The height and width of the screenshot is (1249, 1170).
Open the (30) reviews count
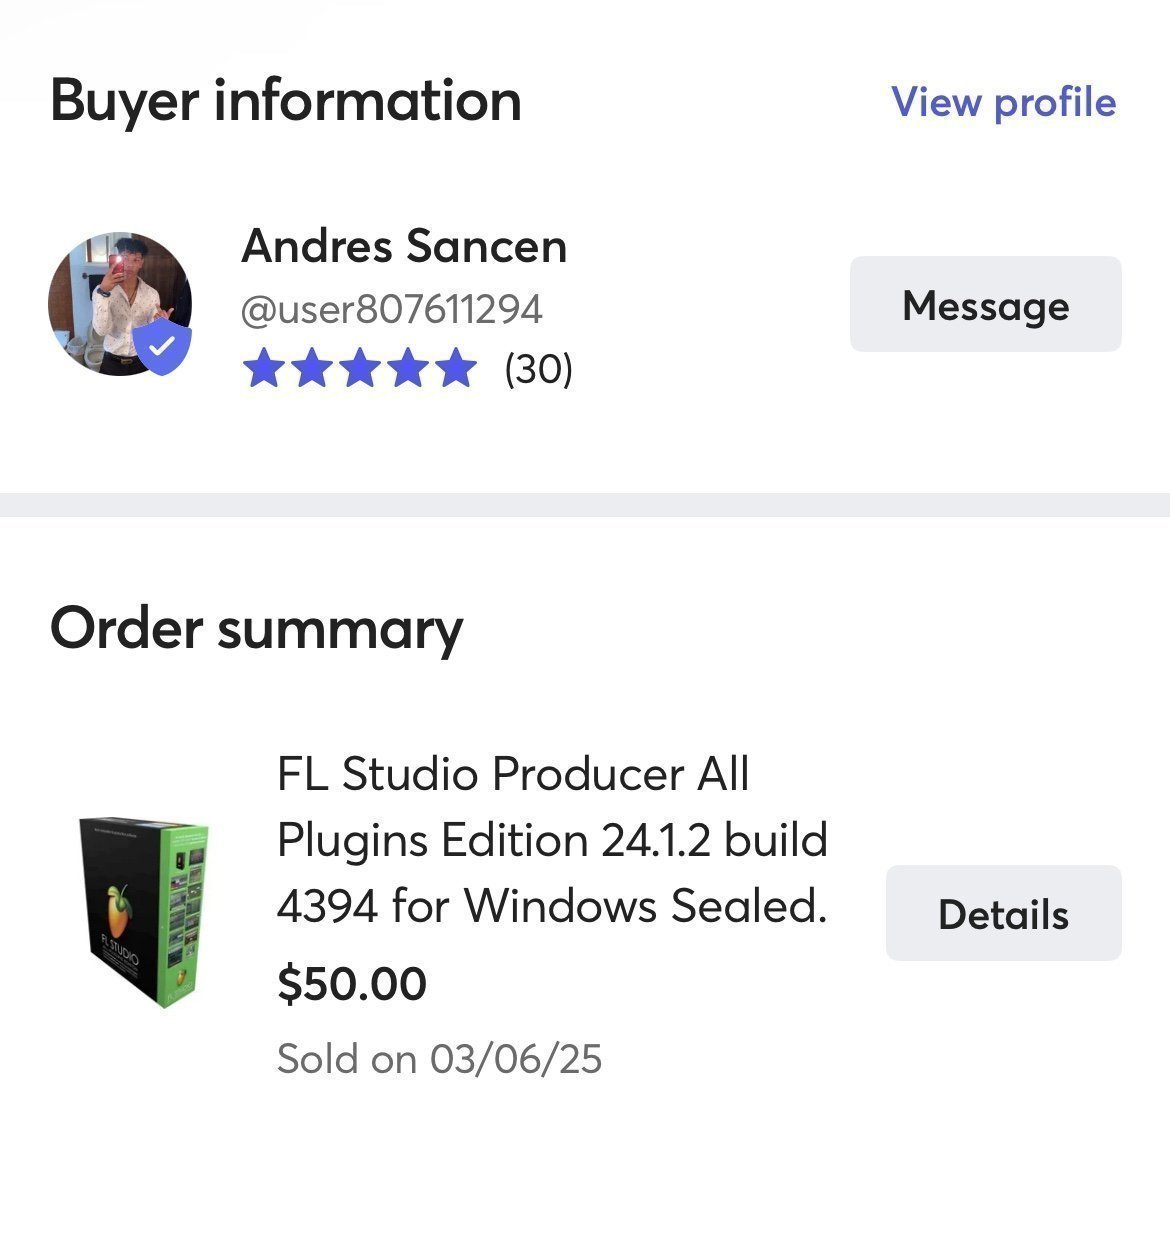[538, 369]
